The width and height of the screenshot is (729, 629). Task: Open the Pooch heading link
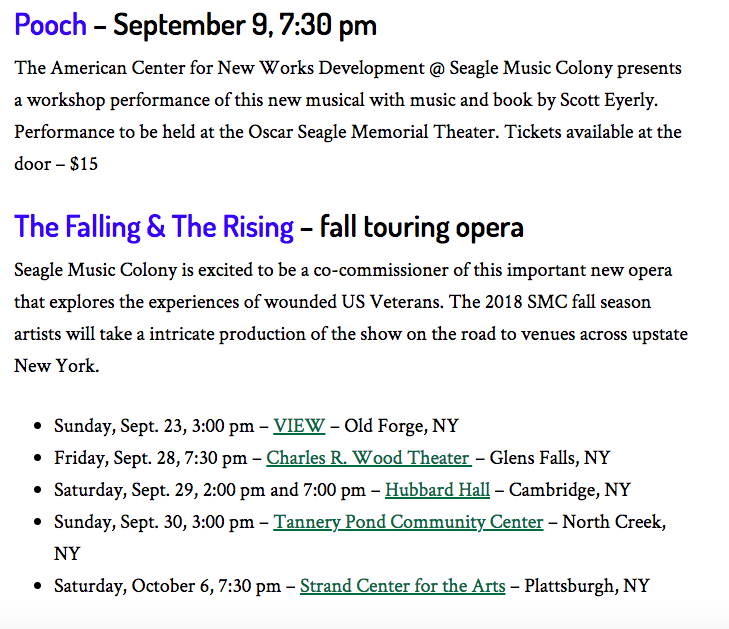pos(50,25)
